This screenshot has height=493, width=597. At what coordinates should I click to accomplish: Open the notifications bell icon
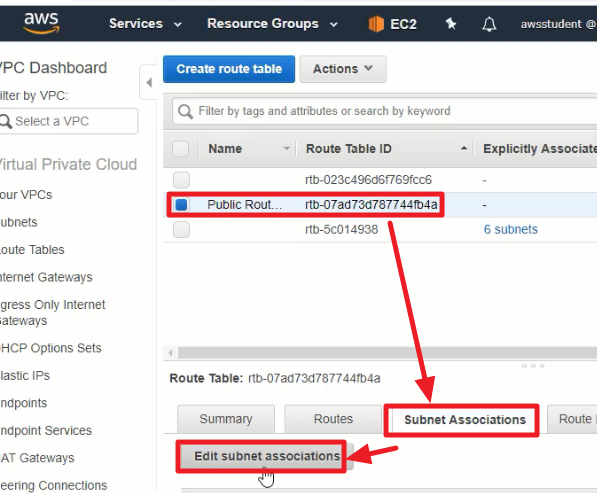point(489,24)
